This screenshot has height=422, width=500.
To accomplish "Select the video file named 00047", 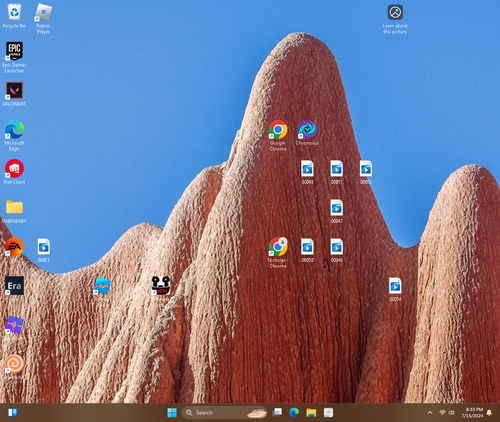I will coord(337,211).
